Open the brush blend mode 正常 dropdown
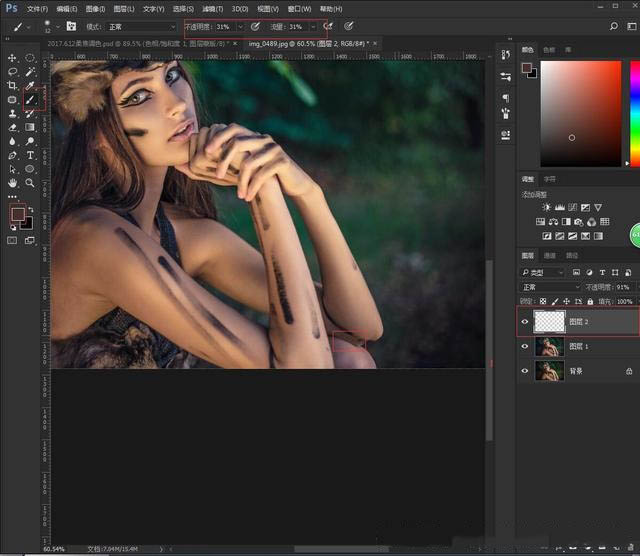The image size is (640, 556). coord(140,27)
